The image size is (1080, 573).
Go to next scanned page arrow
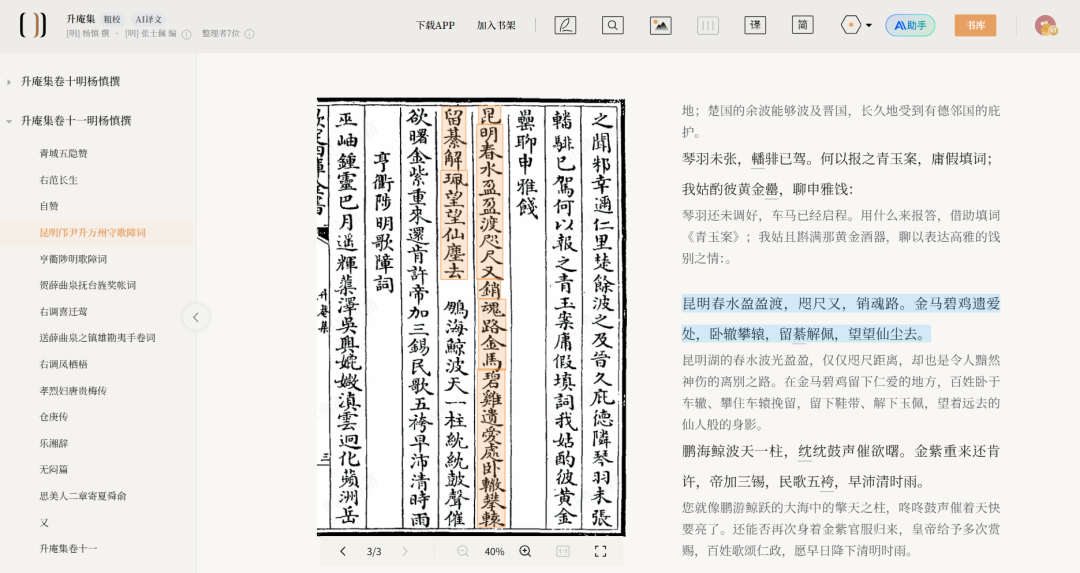(x=405, y=551)
